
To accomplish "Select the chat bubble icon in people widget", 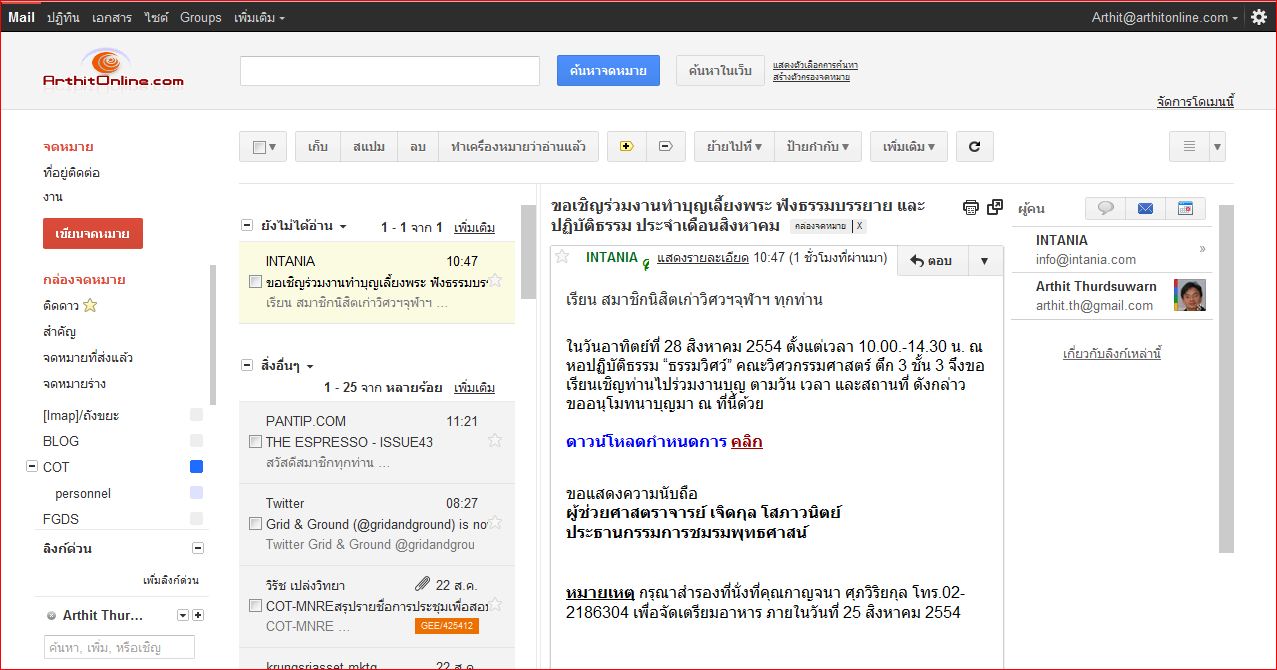I will [x=1104, y=208].
